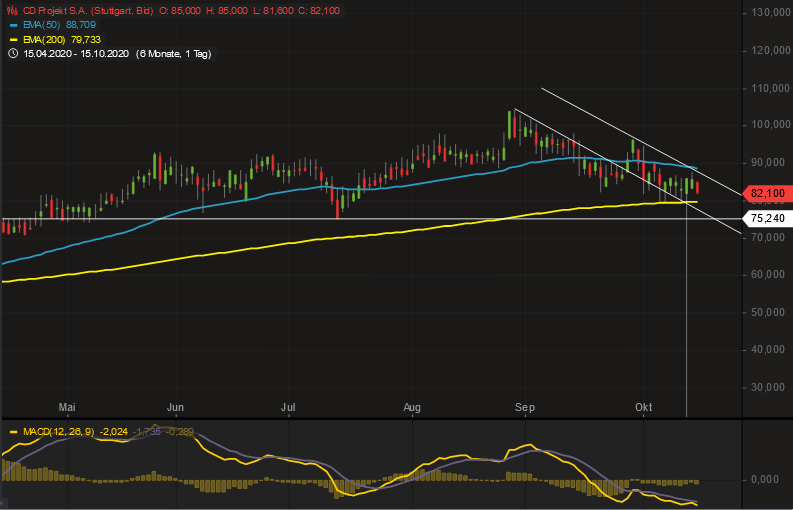This screenshot has width=793, height=510.
Task: Click the O: 85,000 opening value in header
Action: [x=180, y=10]
